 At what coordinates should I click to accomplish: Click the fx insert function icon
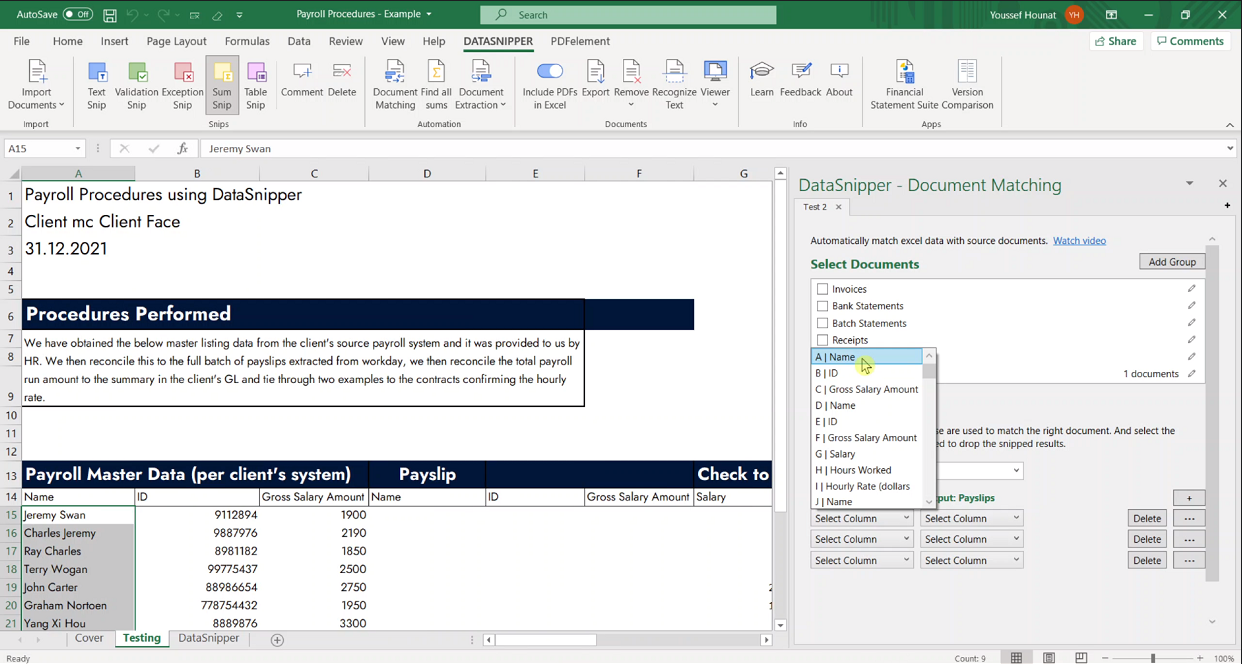coord(182,148)
